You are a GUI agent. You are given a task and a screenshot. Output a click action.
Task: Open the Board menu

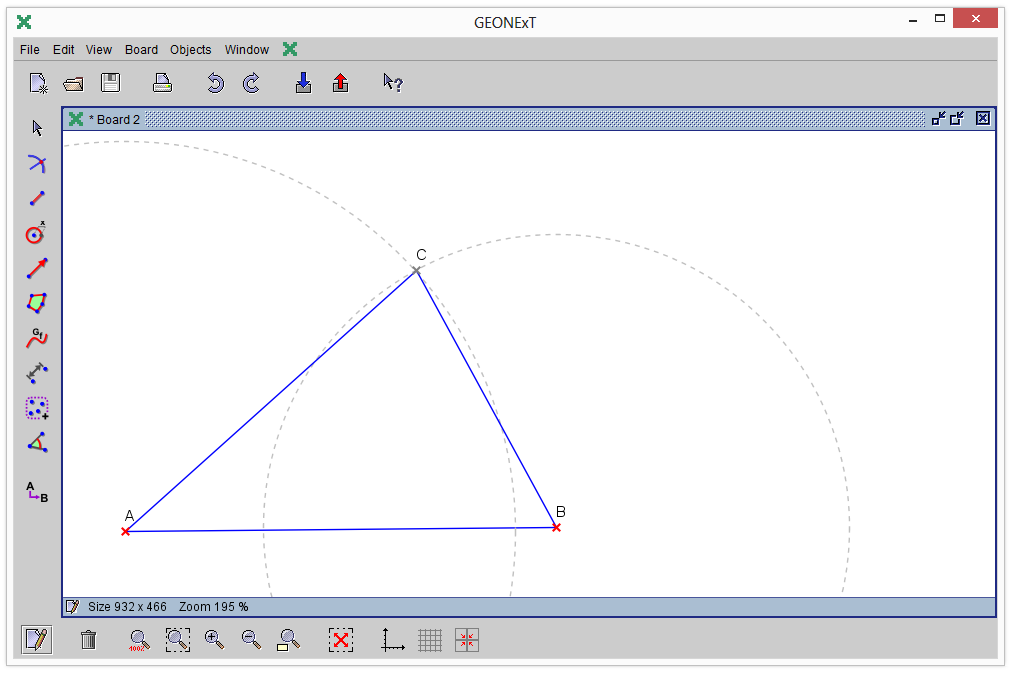[x=141, y=50]
